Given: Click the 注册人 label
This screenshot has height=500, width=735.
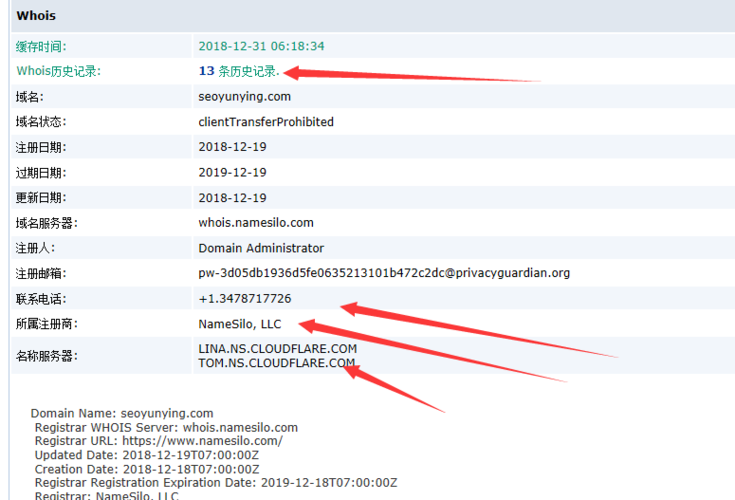Looking at the screenshot, I should [x=35, y=248].
